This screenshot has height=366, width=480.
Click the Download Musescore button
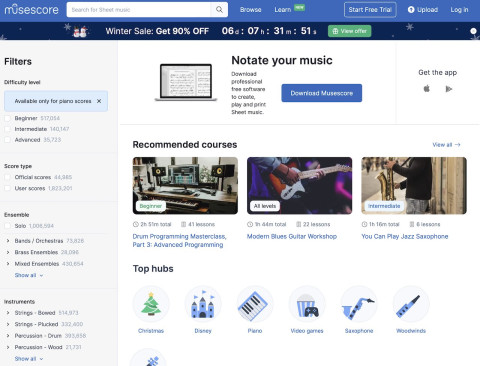(322, 93)
